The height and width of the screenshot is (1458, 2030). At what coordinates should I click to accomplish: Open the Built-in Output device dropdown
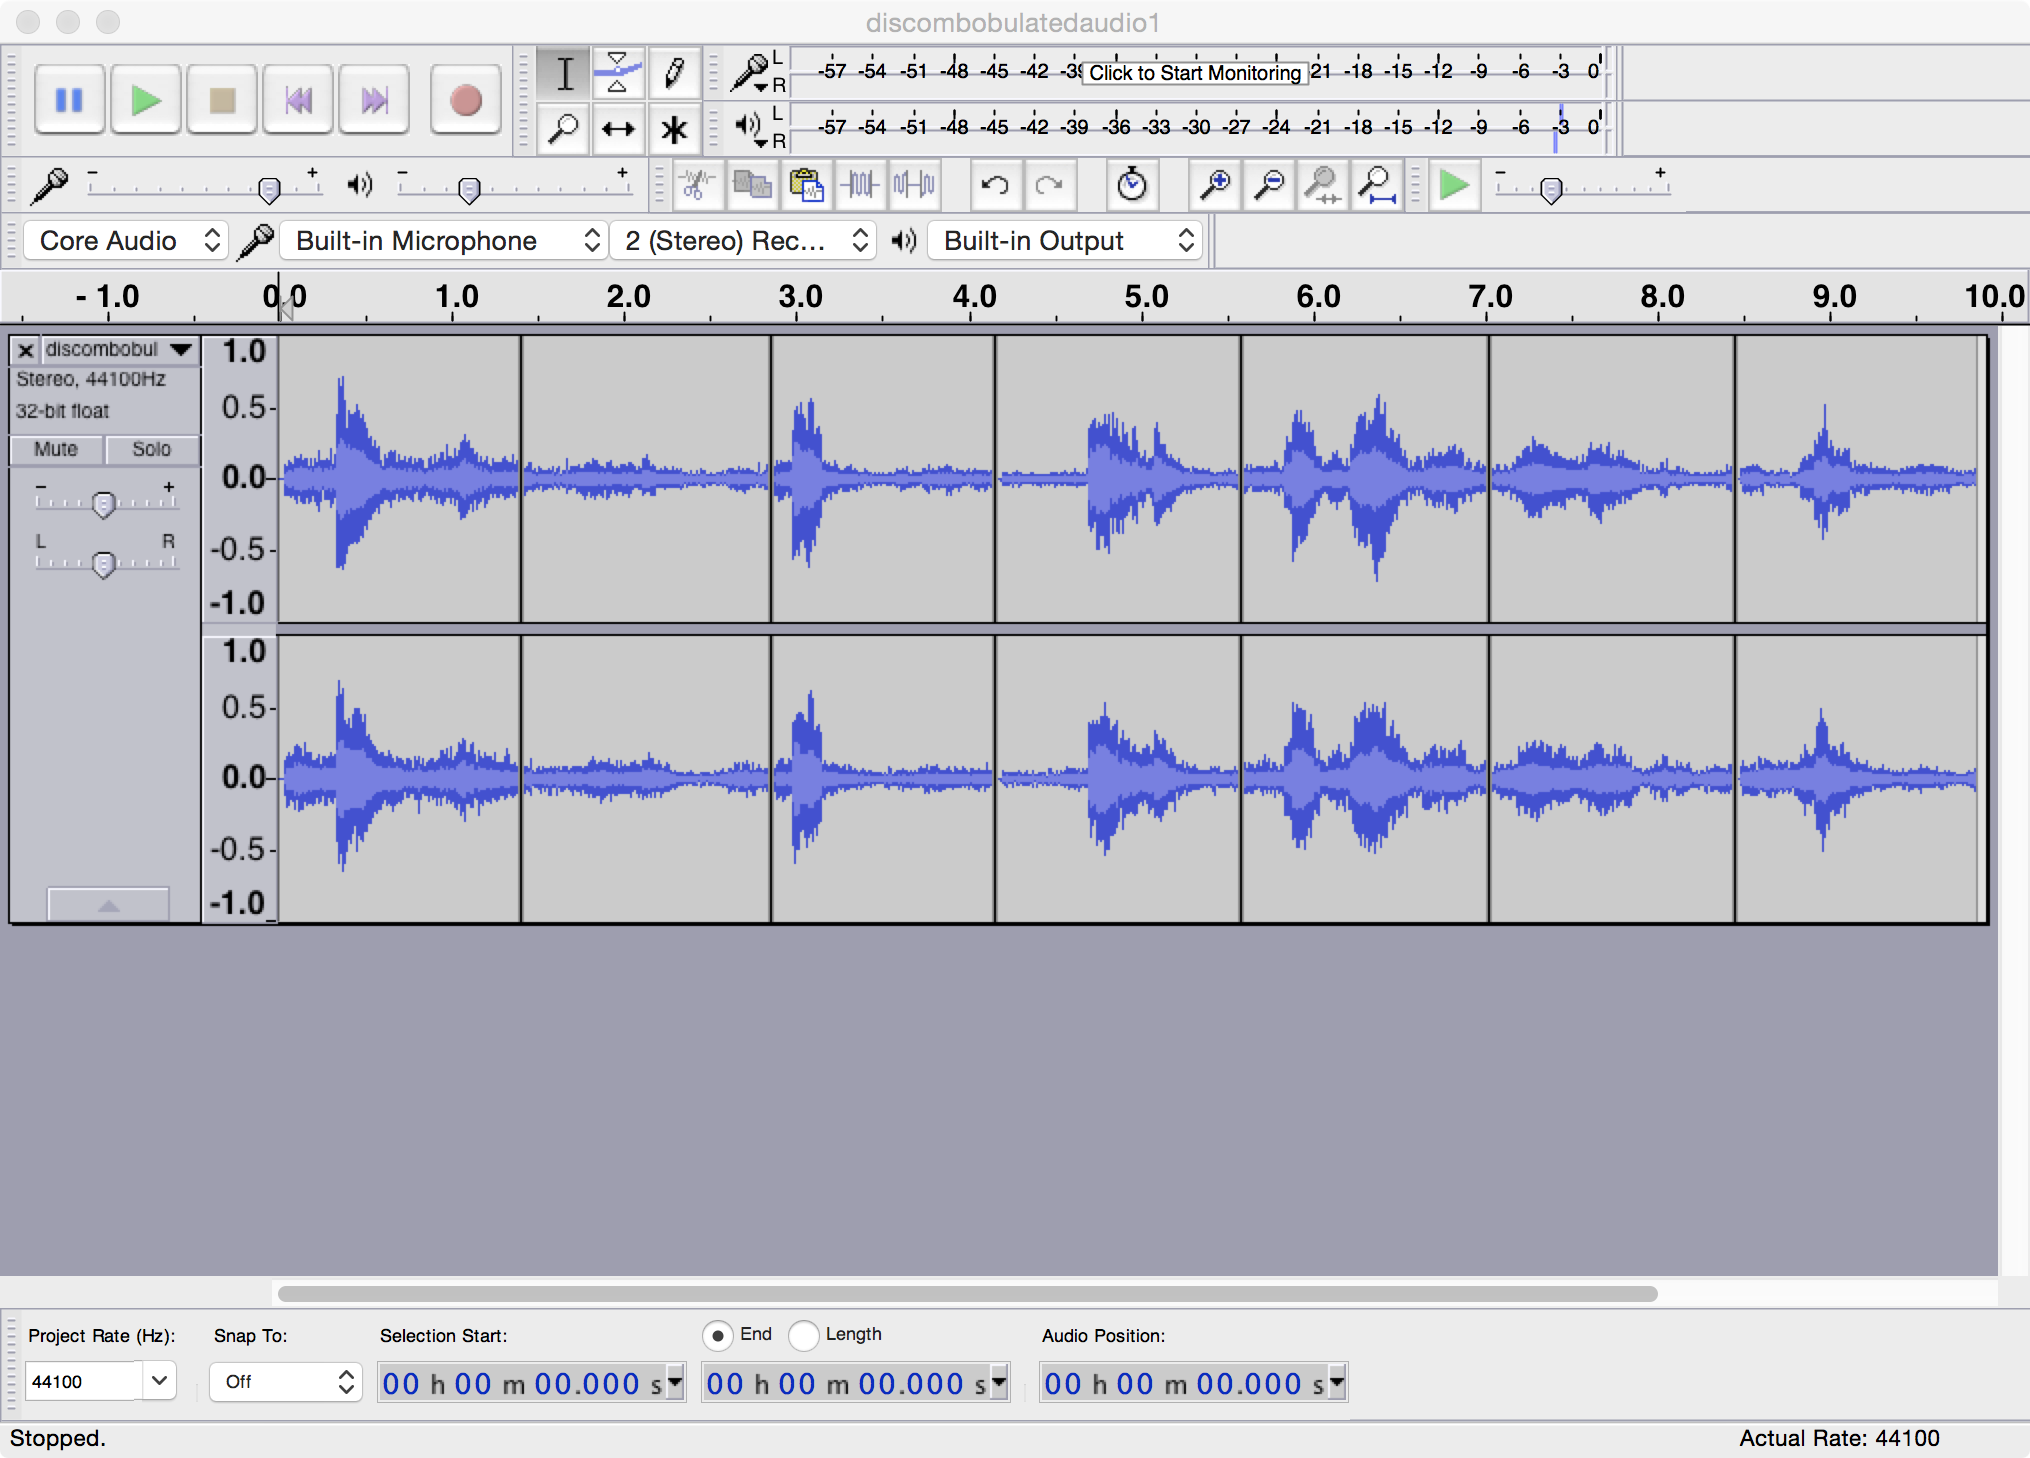pos(1064,241)
